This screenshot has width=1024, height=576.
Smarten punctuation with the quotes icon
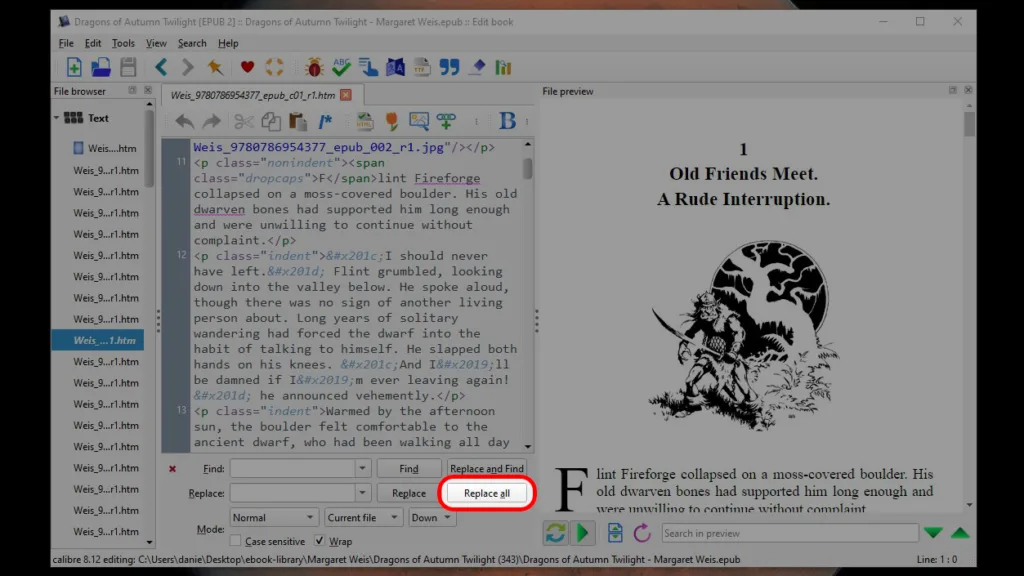pos(449,66)
